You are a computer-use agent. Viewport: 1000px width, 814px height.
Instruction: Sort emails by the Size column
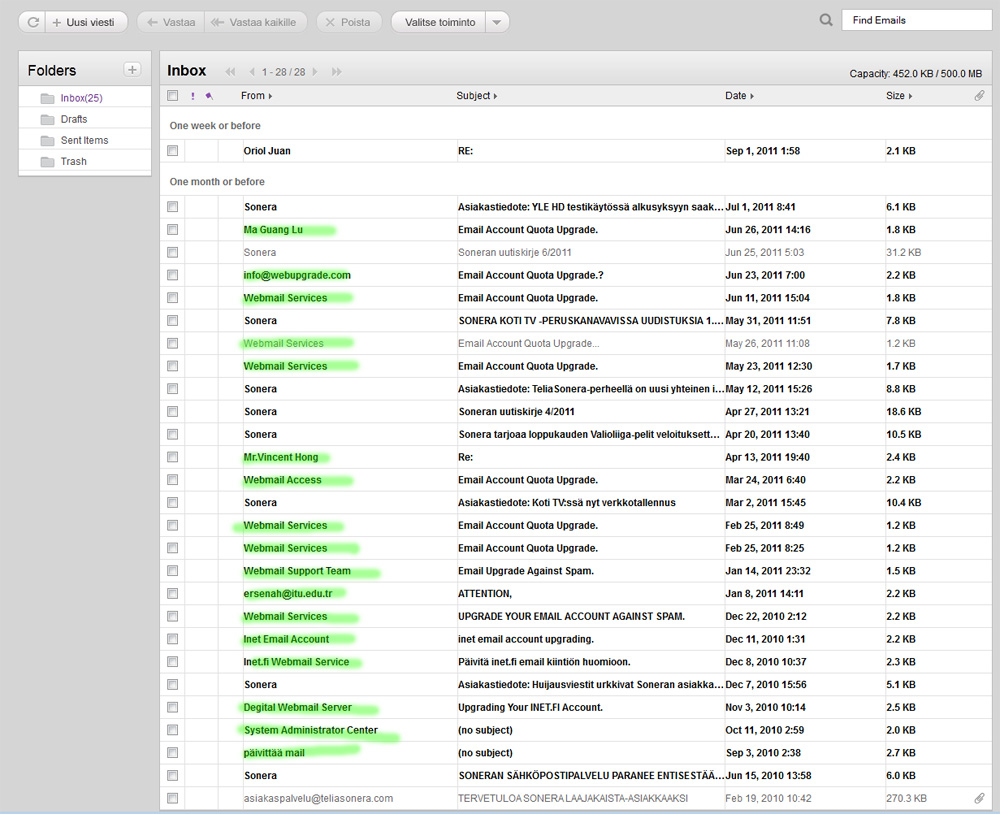897,96
